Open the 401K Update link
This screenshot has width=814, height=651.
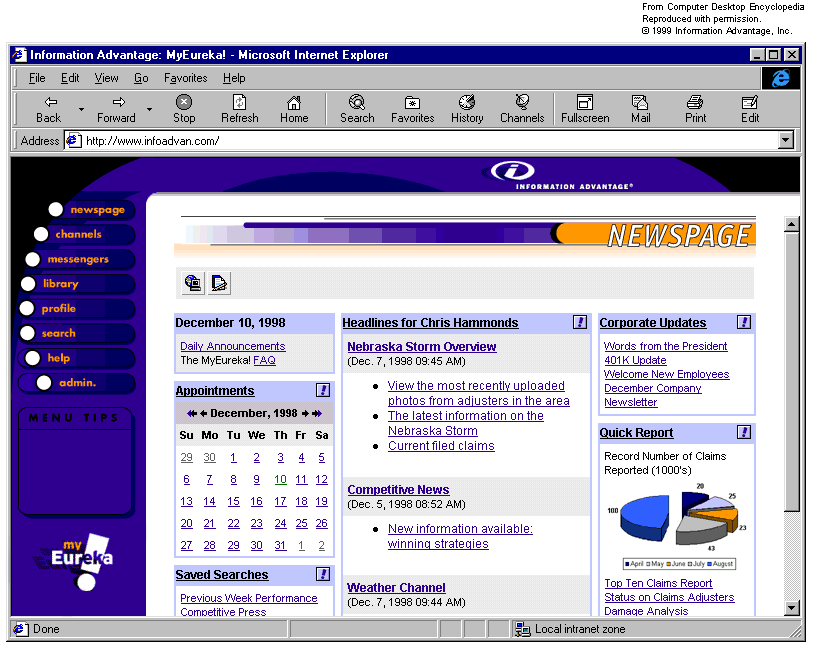click(635, 360)
